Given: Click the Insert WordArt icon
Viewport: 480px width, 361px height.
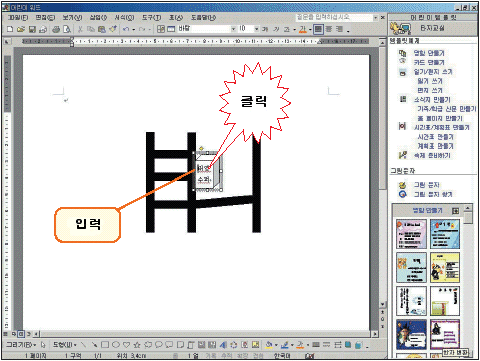Looking at the screenshot, I should pyautogui.click(x=223, y=345).
